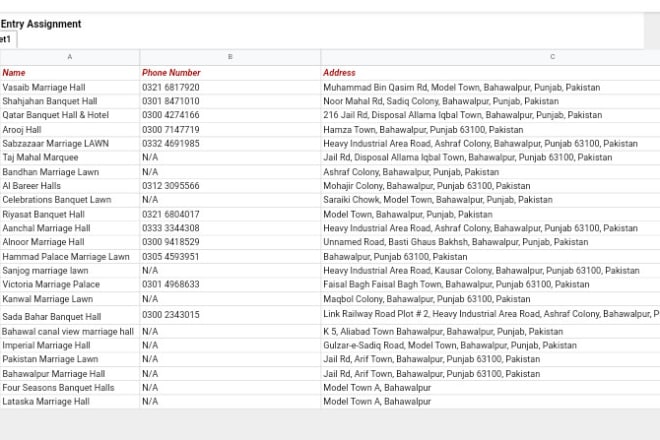Select the Four Seasons Banquet Halls cell

pyautogui.click(x=69, y=388)
